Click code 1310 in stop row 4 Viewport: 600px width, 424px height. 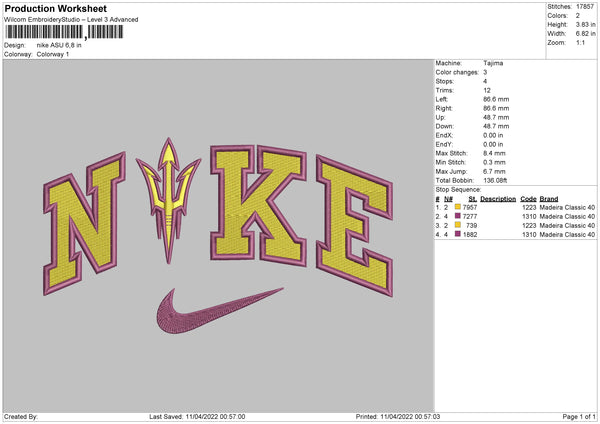point(529,235)
